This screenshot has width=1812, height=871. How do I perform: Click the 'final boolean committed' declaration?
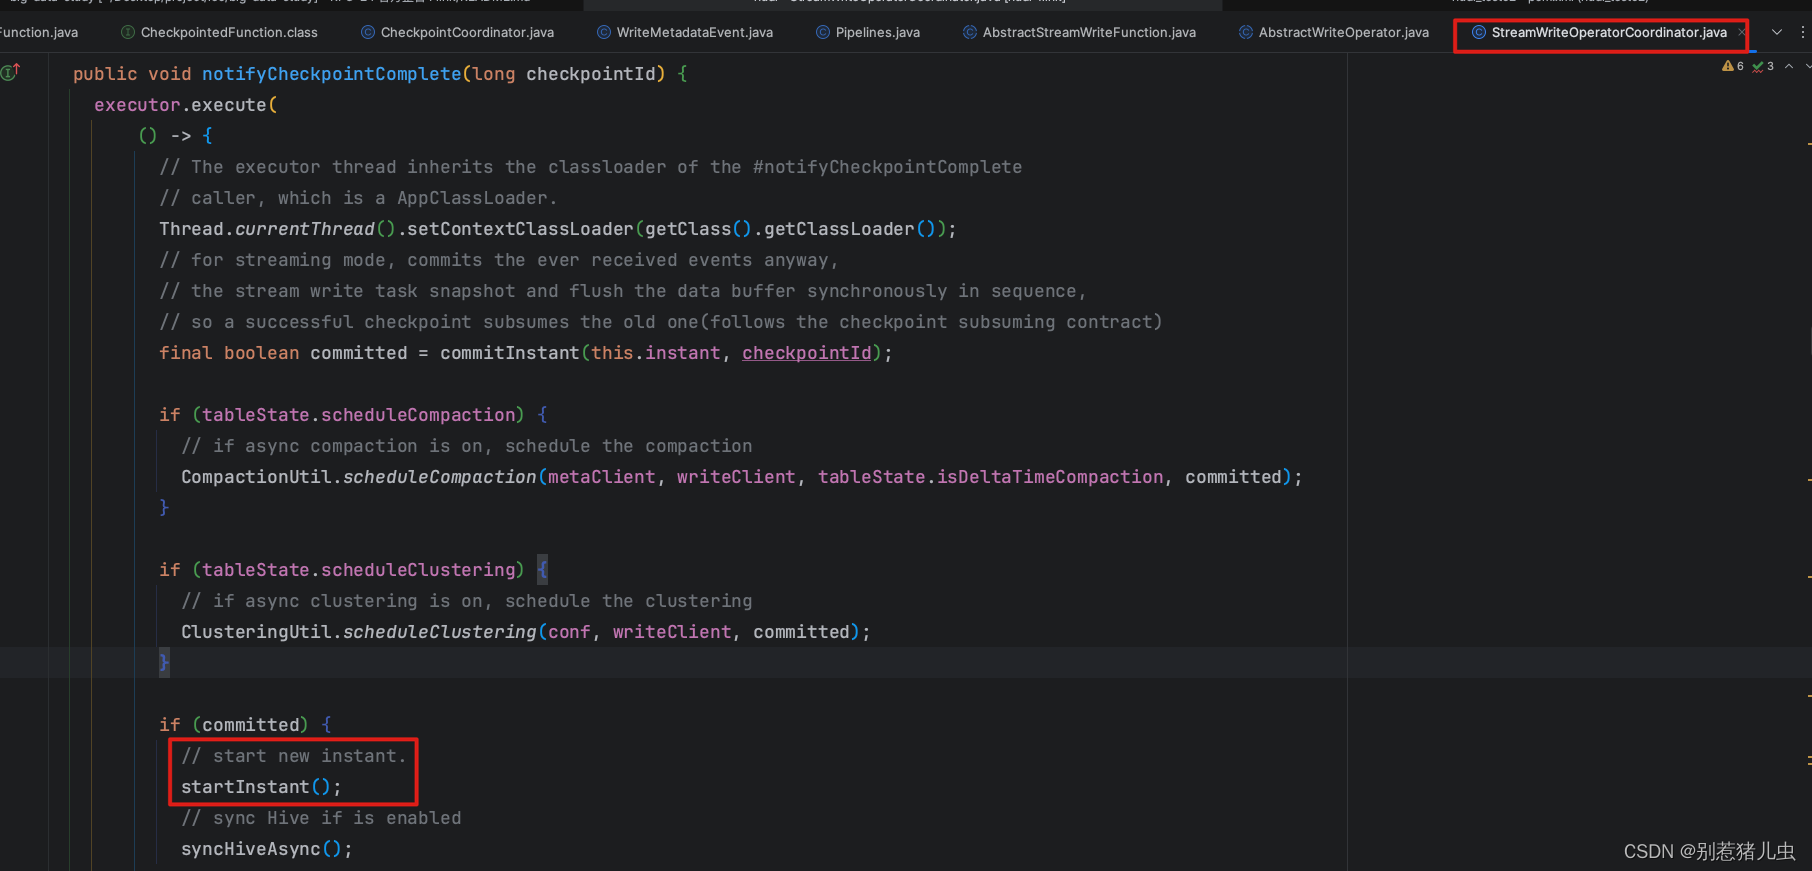283,353
